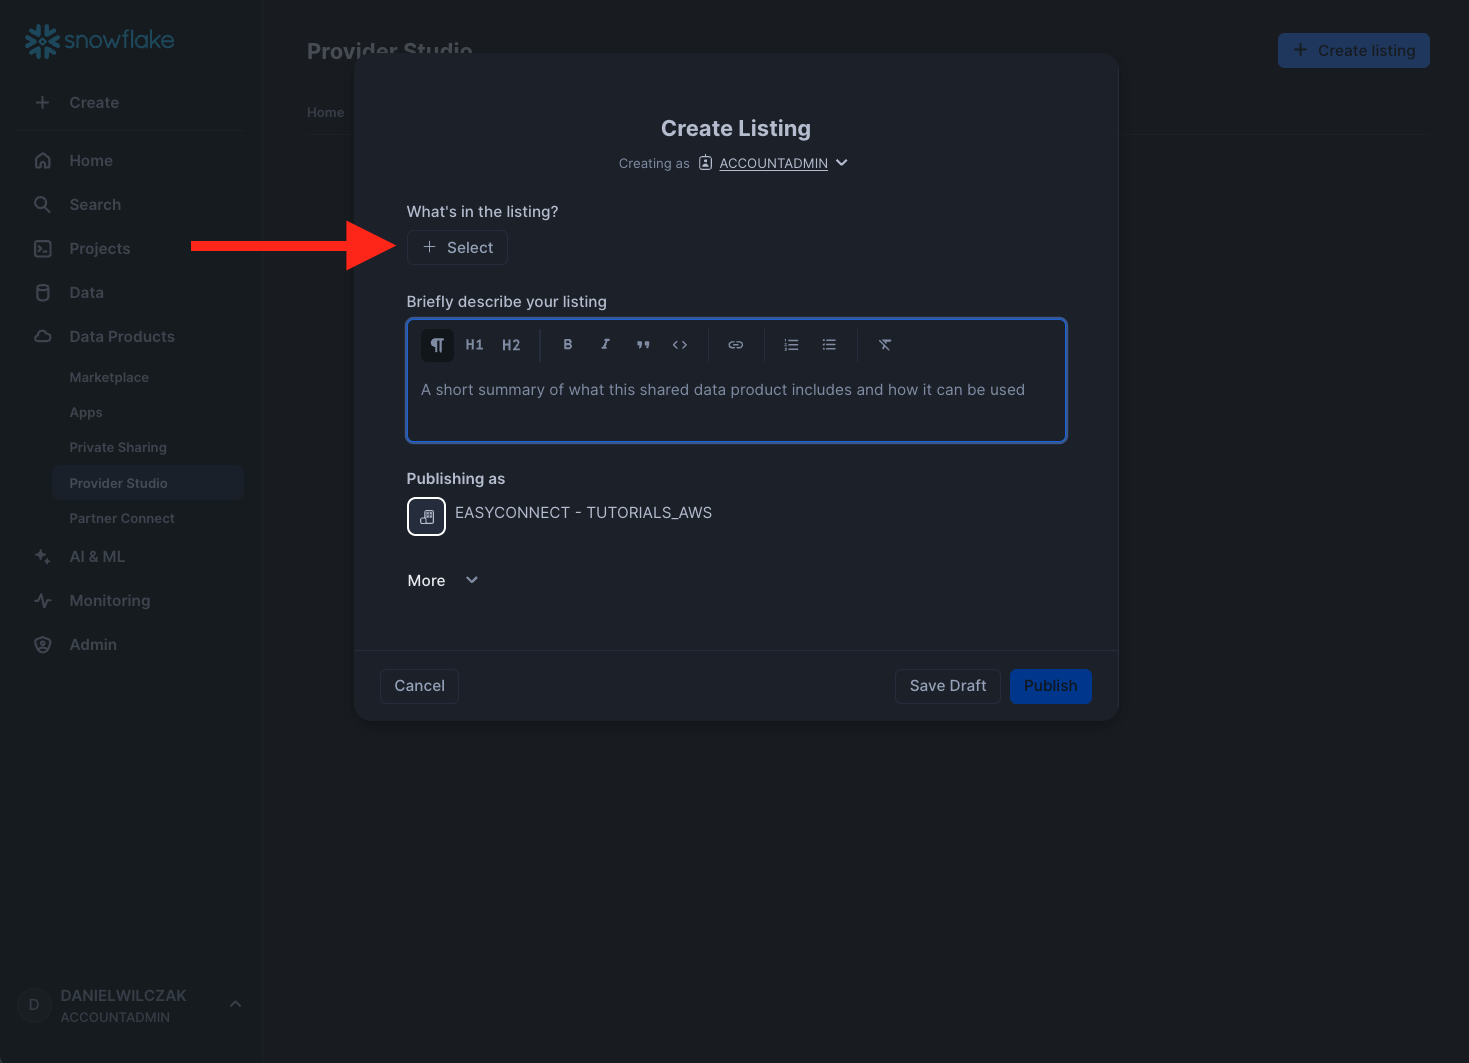Screen dimensions: 1469x1063
Task: Start a bulleted list
Action: (829, 345)
